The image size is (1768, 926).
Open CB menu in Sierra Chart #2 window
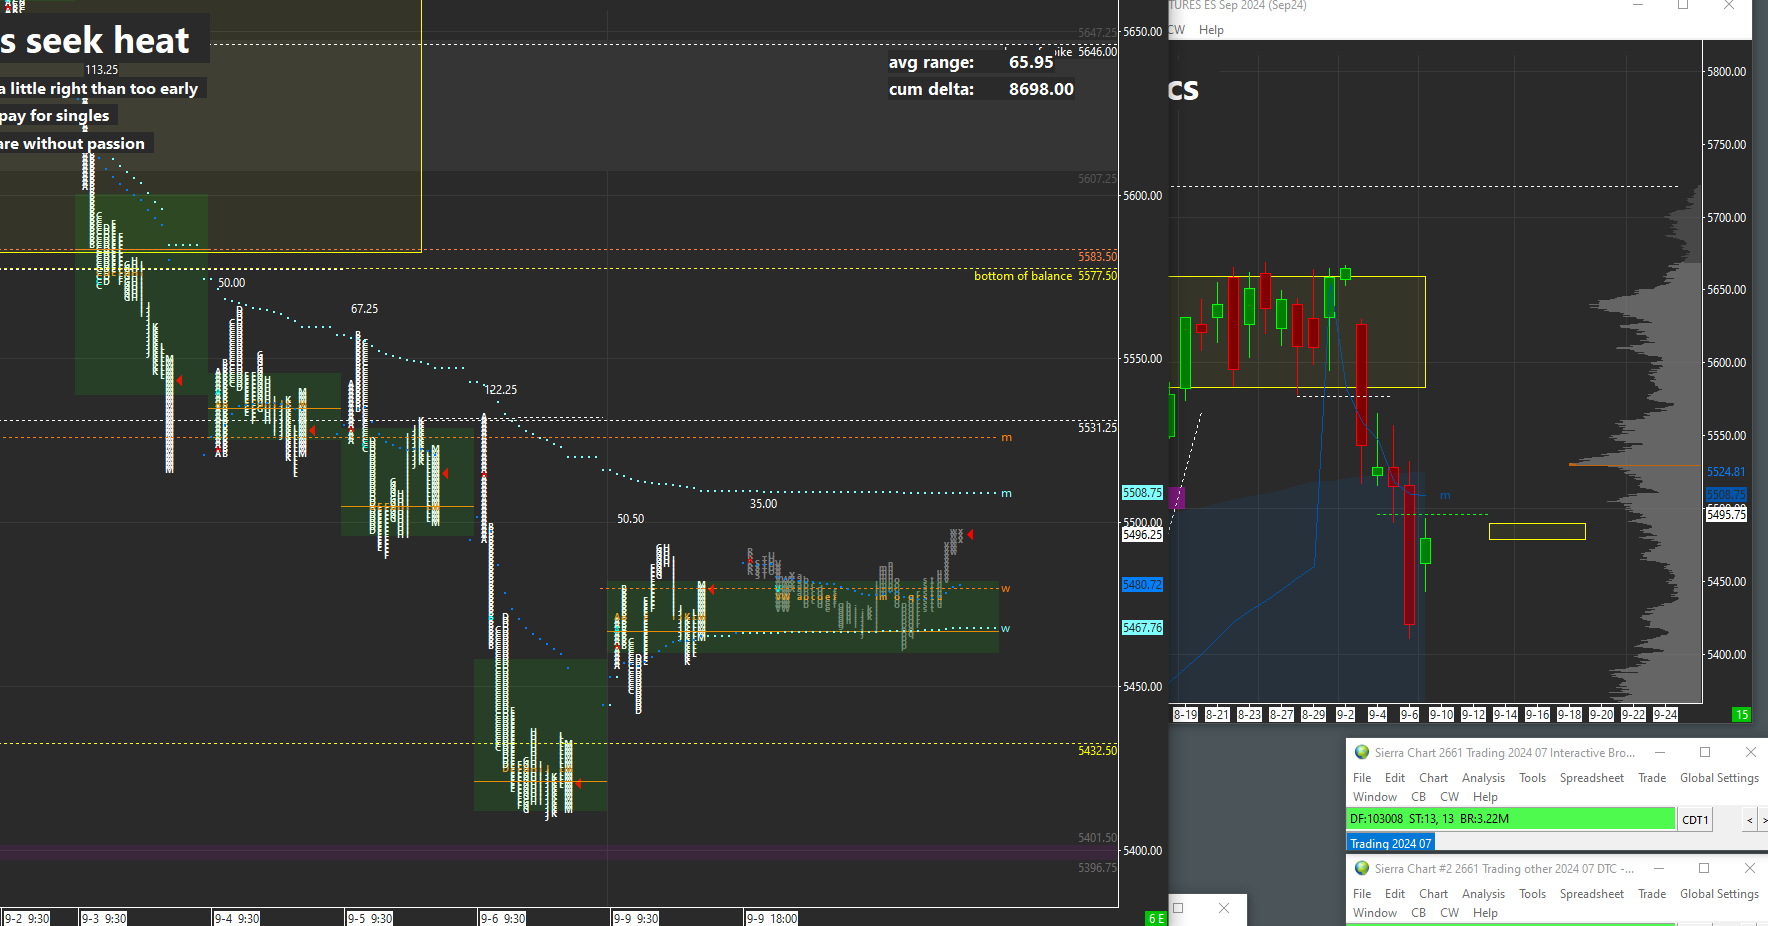click(x=1418, y=913)
